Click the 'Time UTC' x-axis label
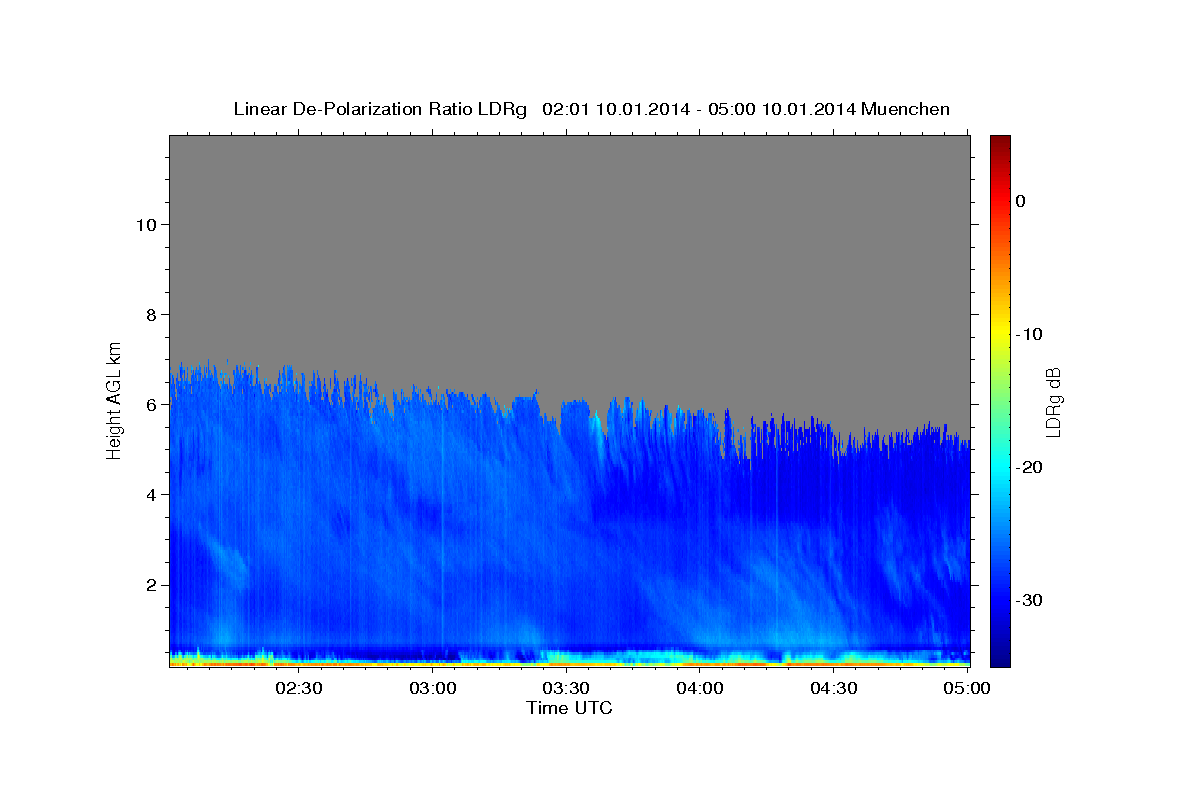1200x800 pixels. [569, 708]
